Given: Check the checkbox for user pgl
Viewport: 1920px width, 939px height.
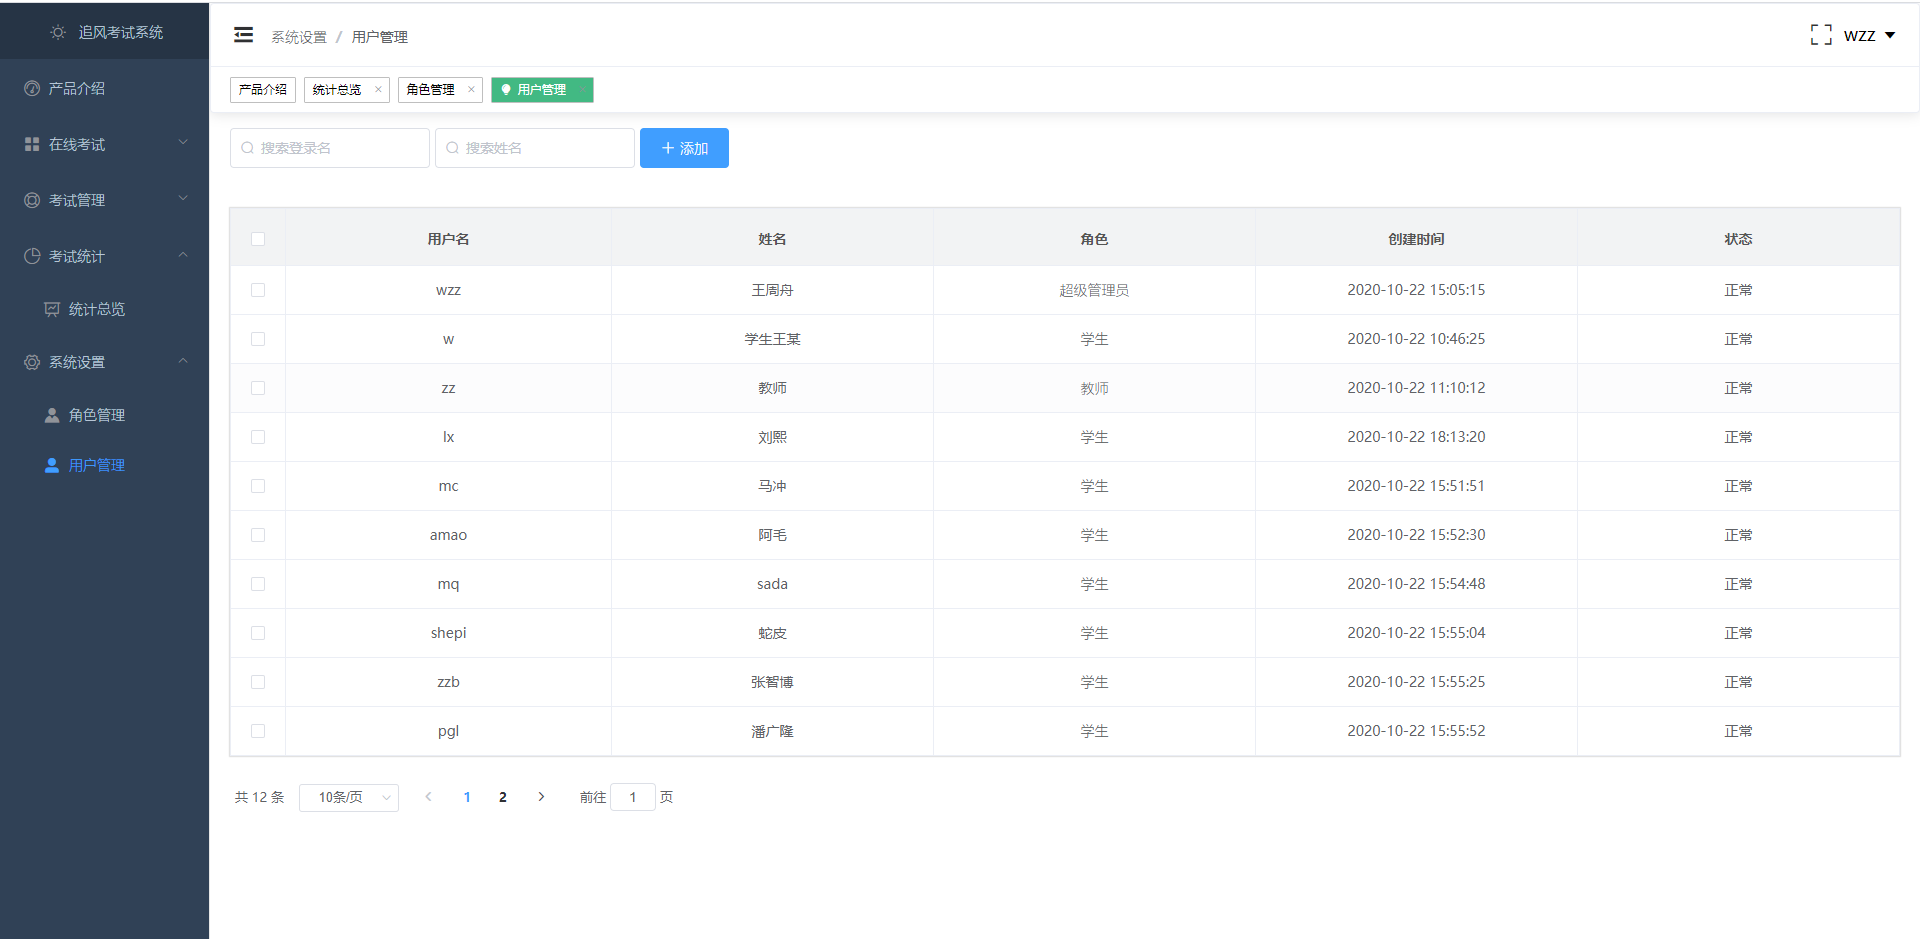Looking at the screenshot, I should (258, 731).
